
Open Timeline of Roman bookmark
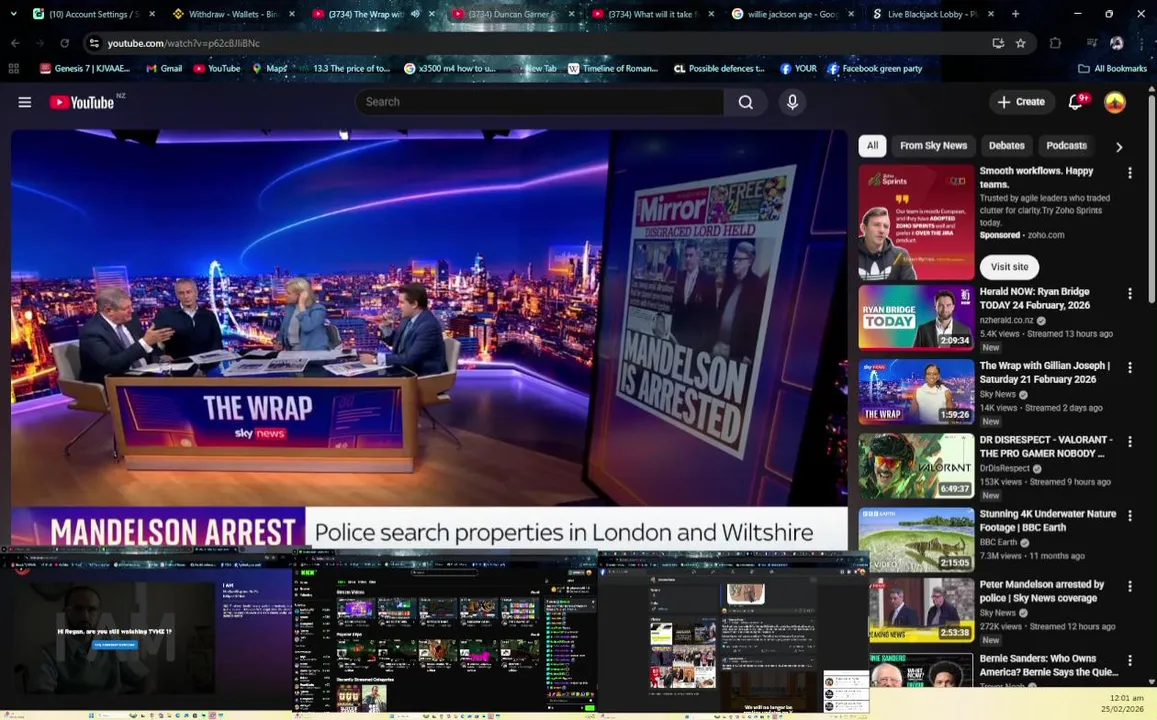613,69
